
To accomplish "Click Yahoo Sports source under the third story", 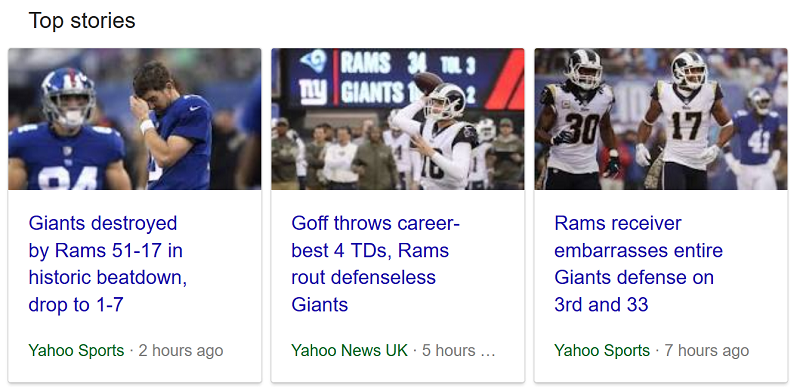I will pyautogui.click(x=602, y=351).
